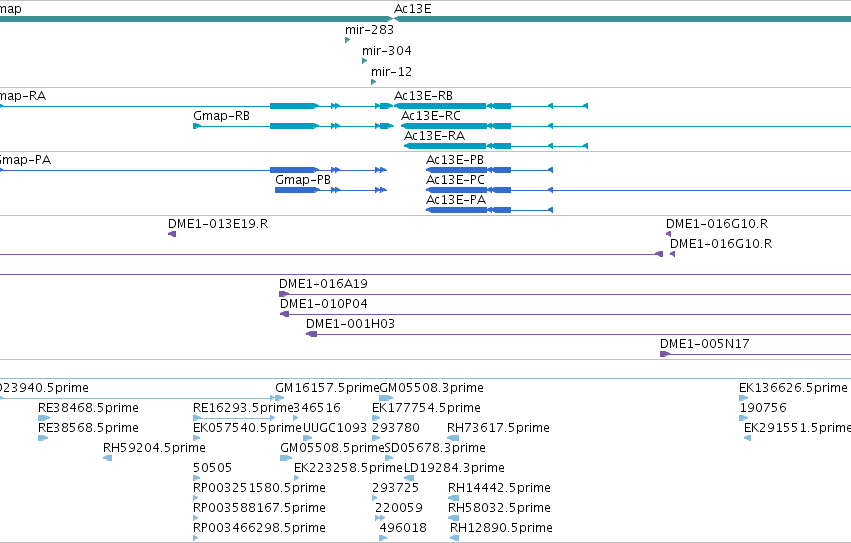The width and height of the screenshot is (851, 543).
Task: Click the RH58032.5prime EST glyph
Action: click(x=454, y=518)
